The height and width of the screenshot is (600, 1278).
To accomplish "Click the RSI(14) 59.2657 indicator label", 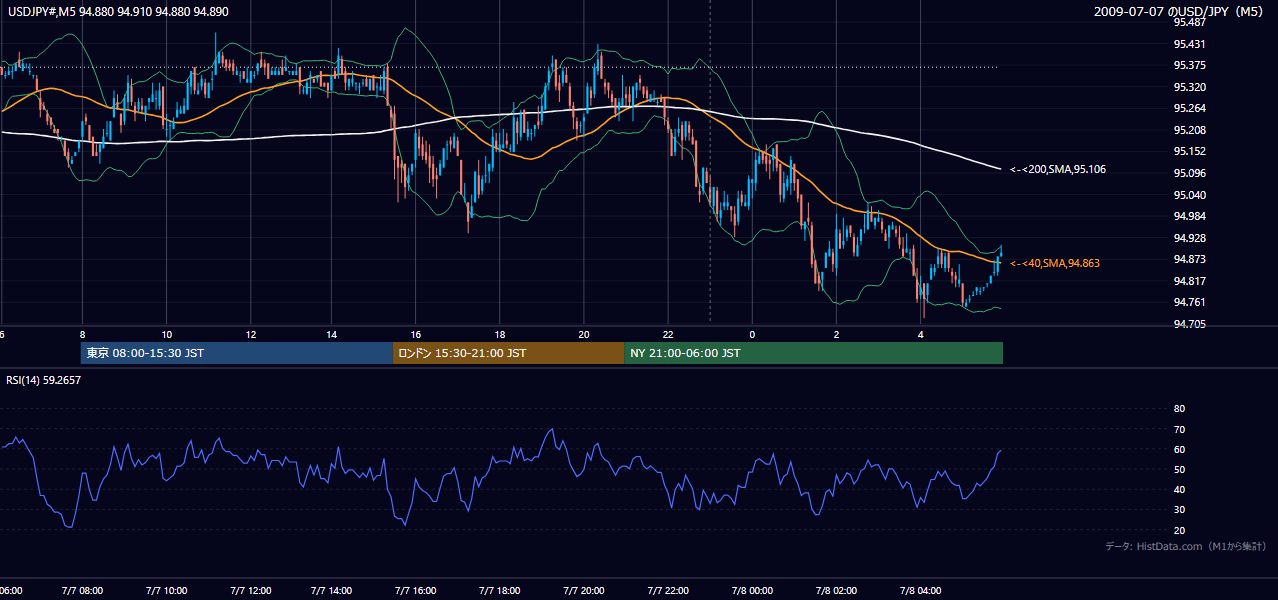I will click(43, 380).
